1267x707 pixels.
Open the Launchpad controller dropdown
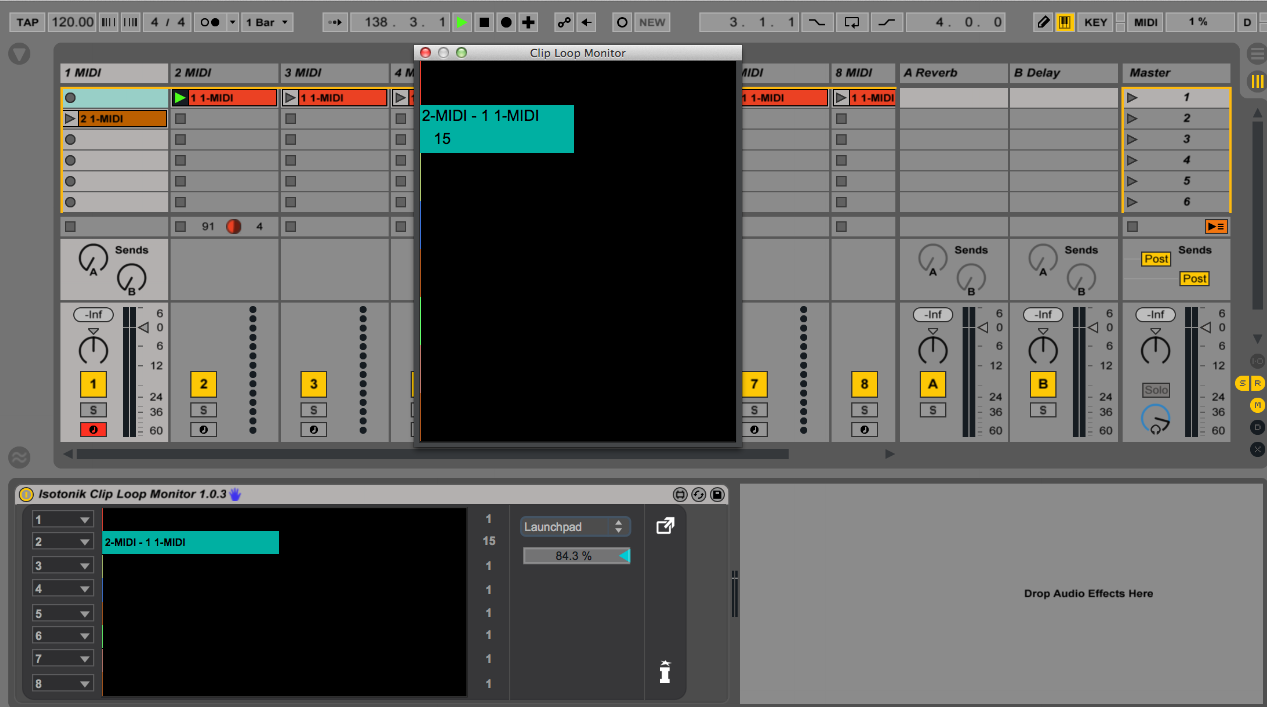[x=574, y=527]
